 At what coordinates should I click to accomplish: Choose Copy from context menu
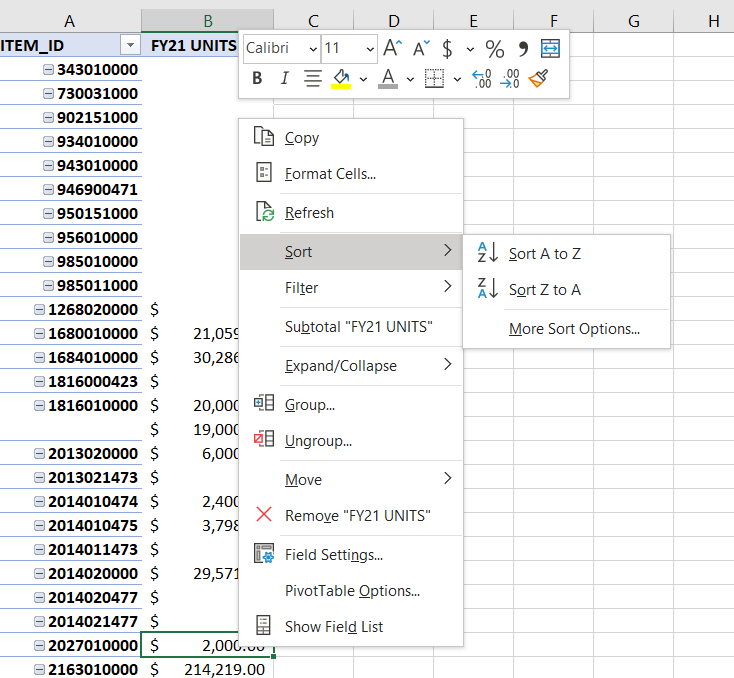point(351,138)
